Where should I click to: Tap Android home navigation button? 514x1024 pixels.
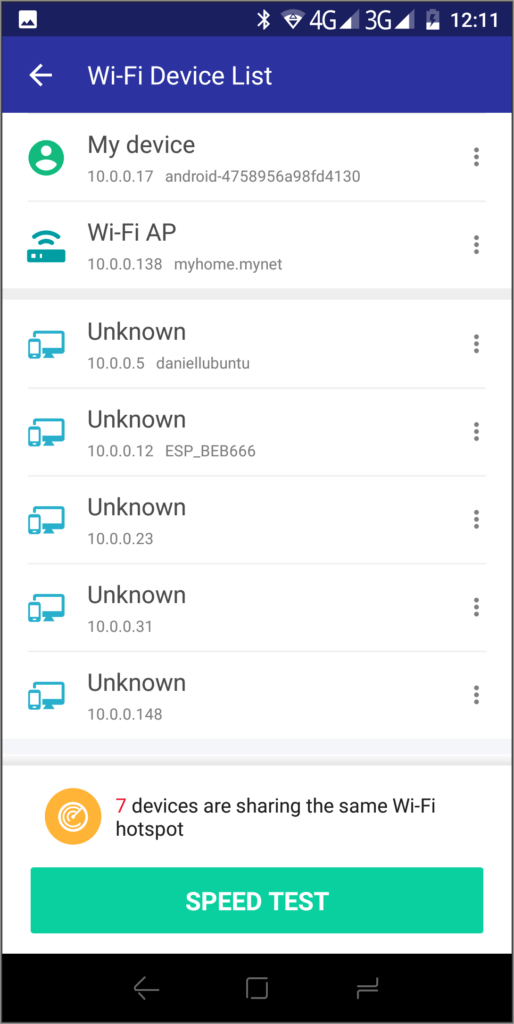pos(257,988)
